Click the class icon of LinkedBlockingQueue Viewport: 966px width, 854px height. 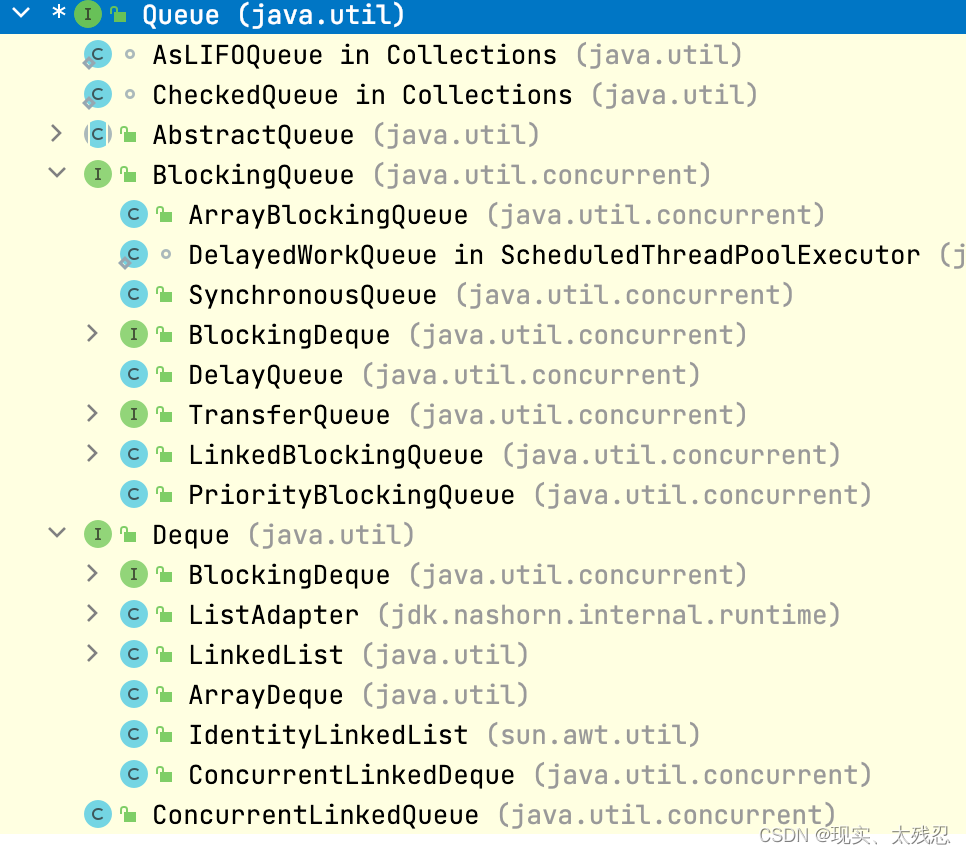click(x=133, y=455)
